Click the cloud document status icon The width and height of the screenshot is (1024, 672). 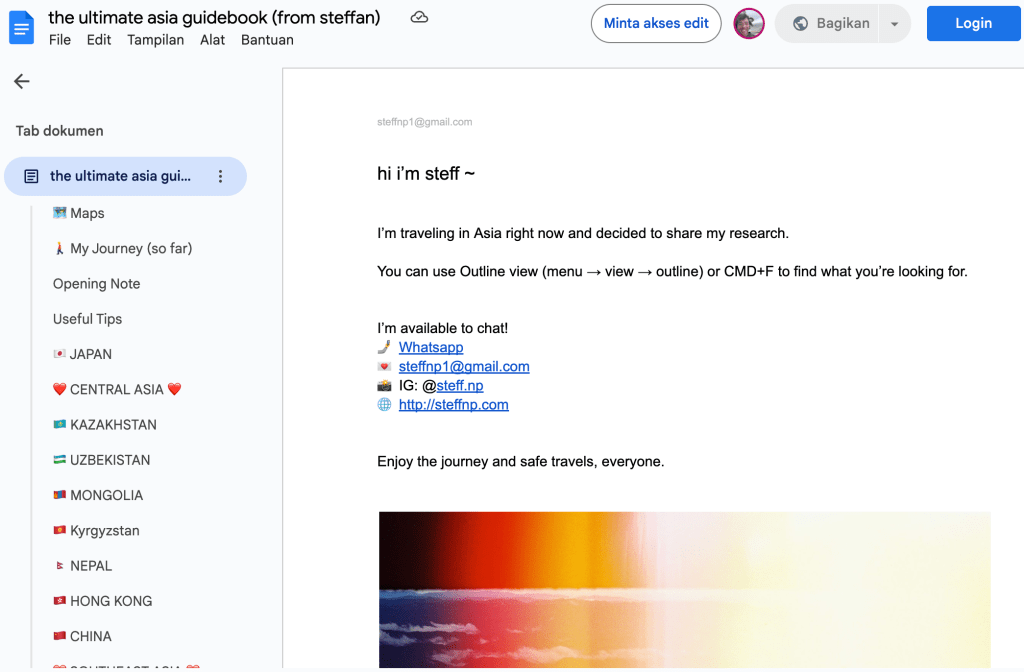(420, 18)
